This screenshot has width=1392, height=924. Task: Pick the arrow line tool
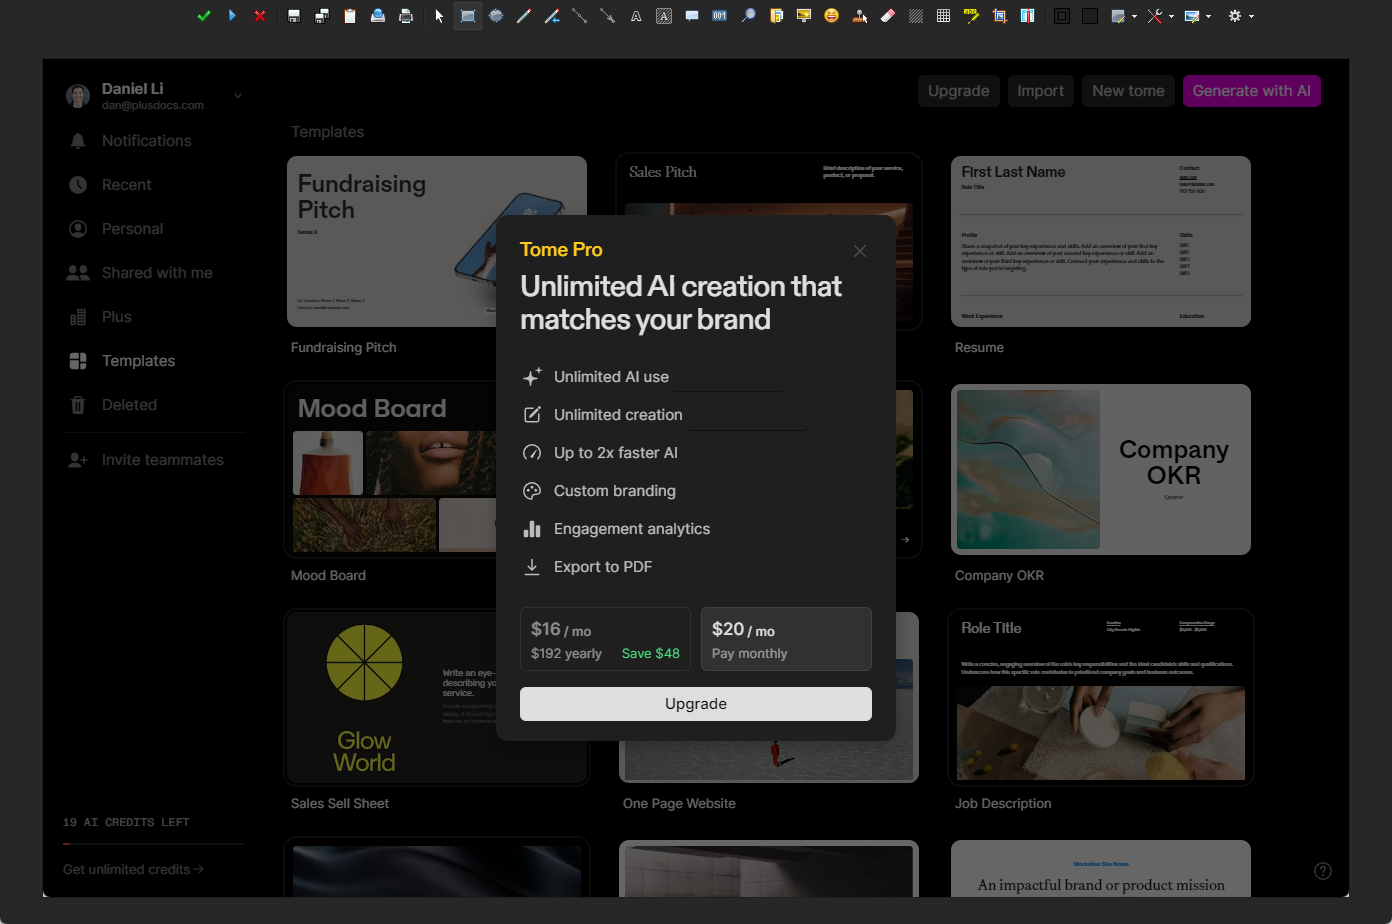point(607,16)
